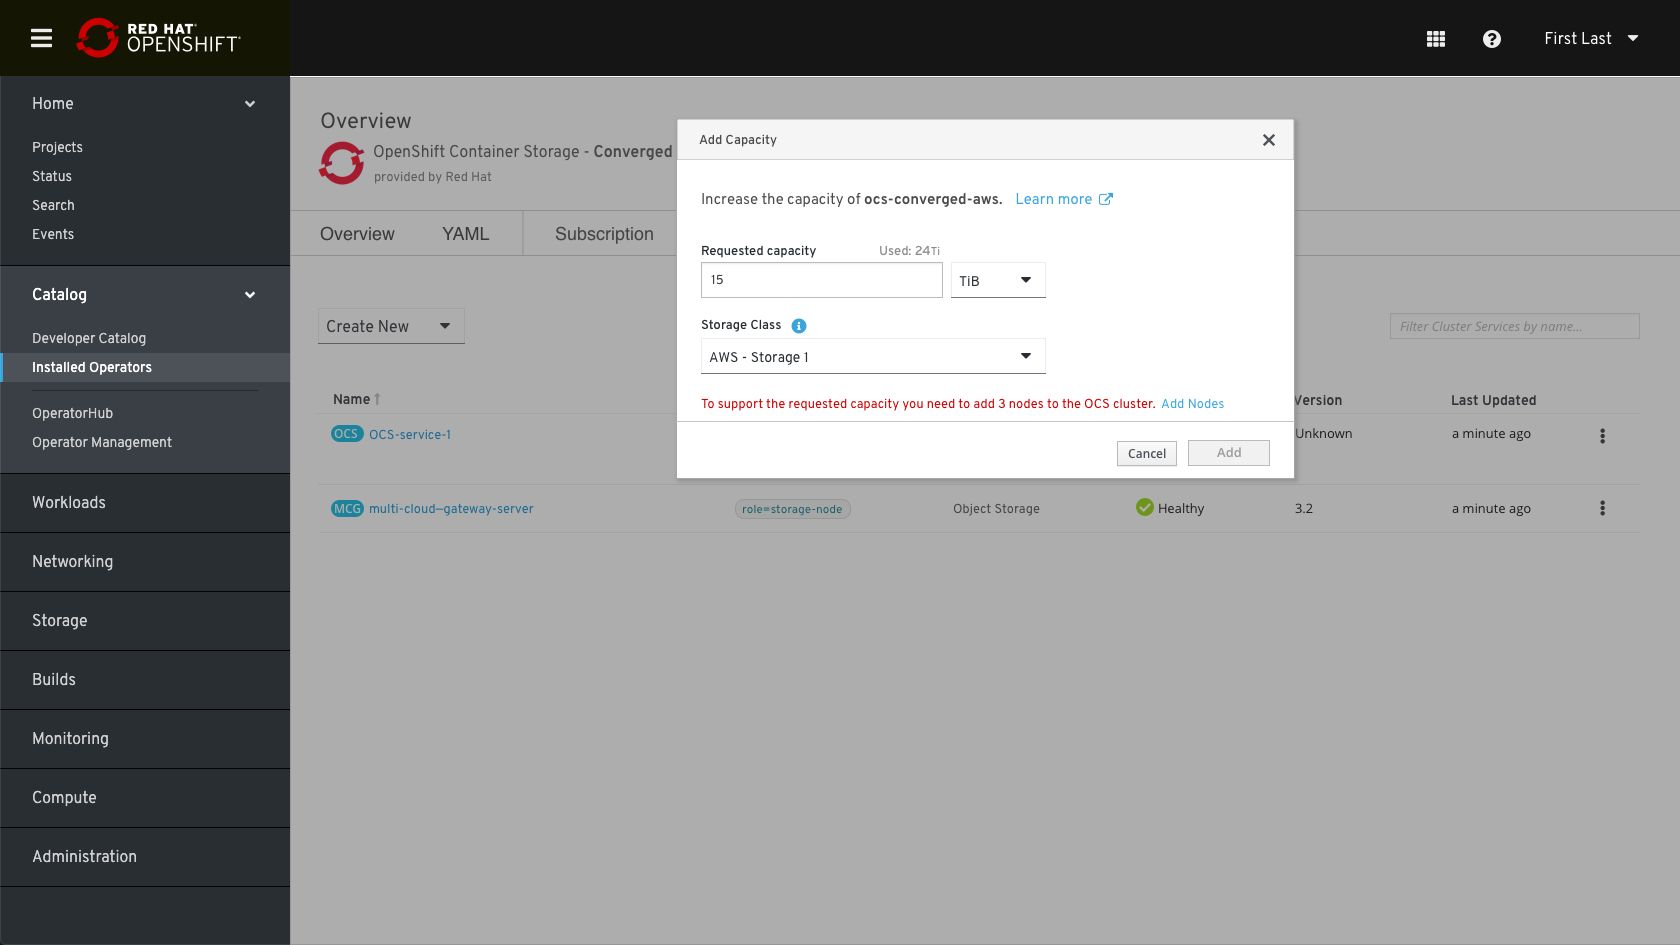Open Developer Catalog in sidebar
The width and height of the screenshot is (1680, 945).
pyautogui.click(x=89, y=338)
